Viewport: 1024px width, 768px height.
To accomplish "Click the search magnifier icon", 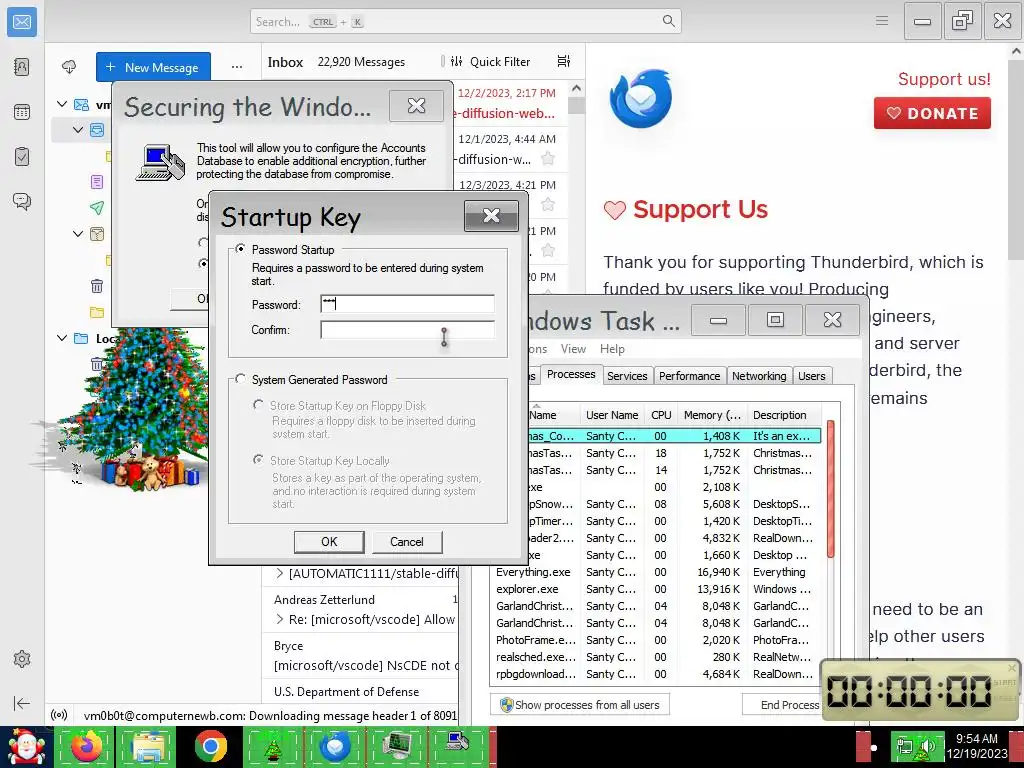I will (668, 21).
